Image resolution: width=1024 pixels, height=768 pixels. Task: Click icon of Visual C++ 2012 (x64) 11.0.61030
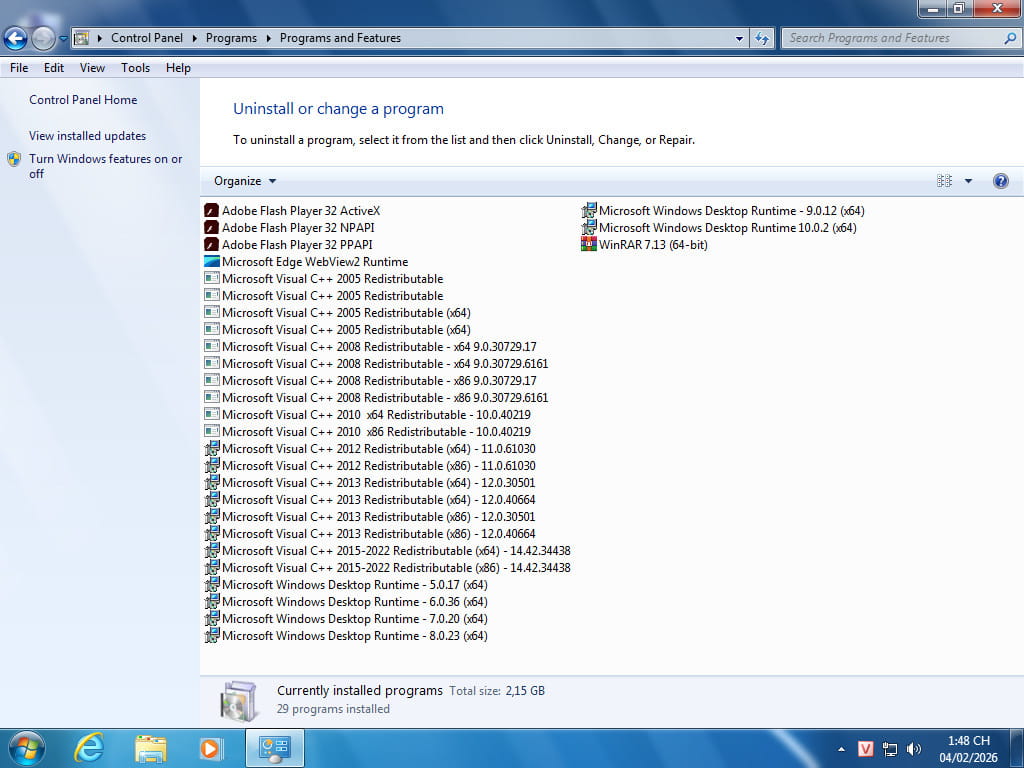212,448
